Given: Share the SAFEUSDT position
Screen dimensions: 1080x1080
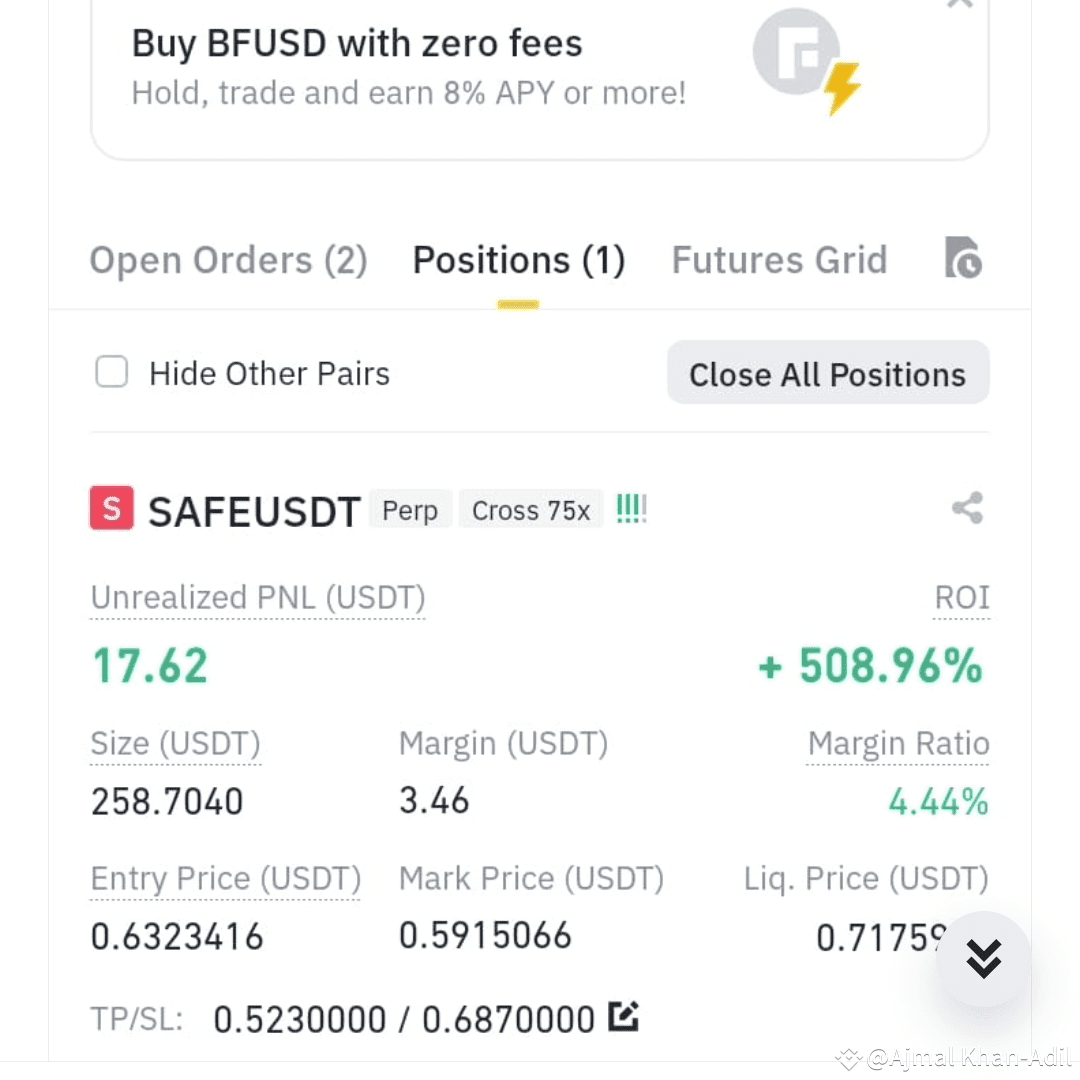Looking at the screenshot, I should click(967, 508).
